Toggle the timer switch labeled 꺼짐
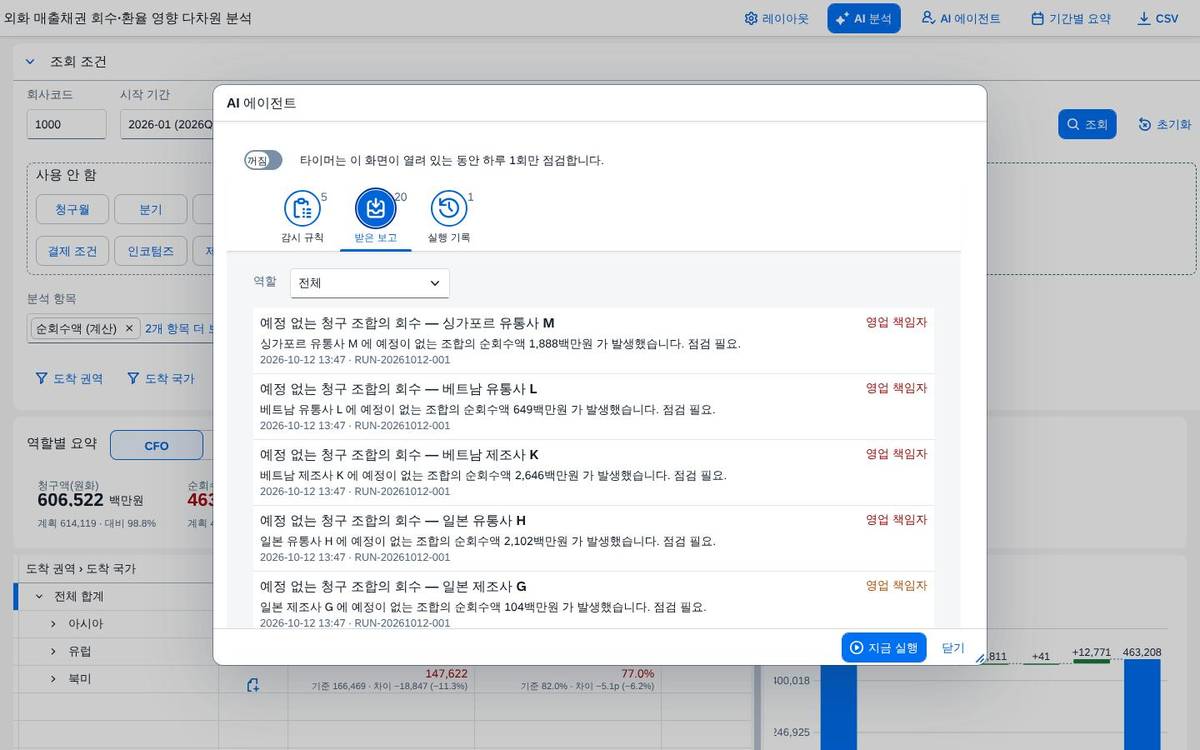 click(264, 160)
